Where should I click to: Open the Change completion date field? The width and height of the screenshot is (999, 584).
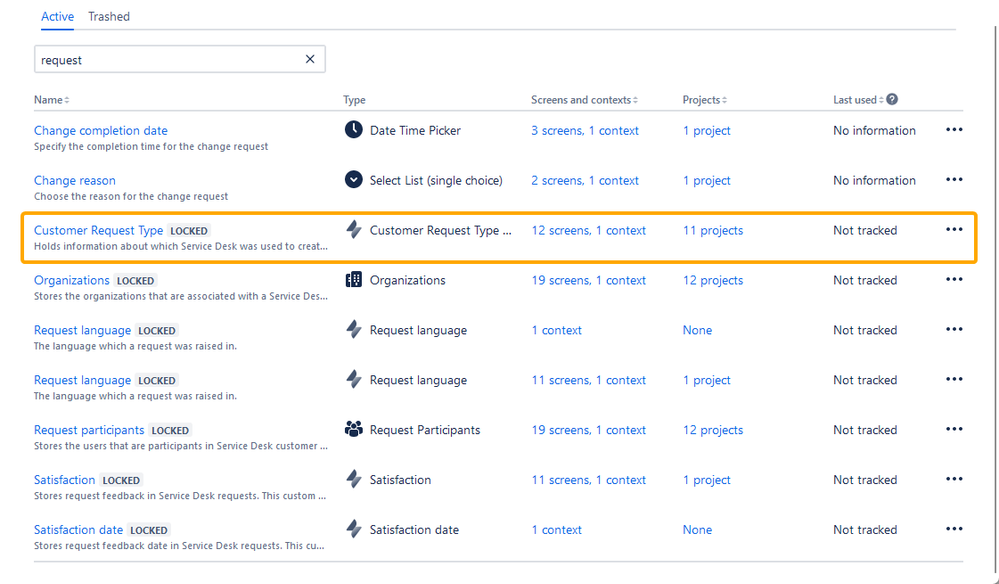[101, 131]
